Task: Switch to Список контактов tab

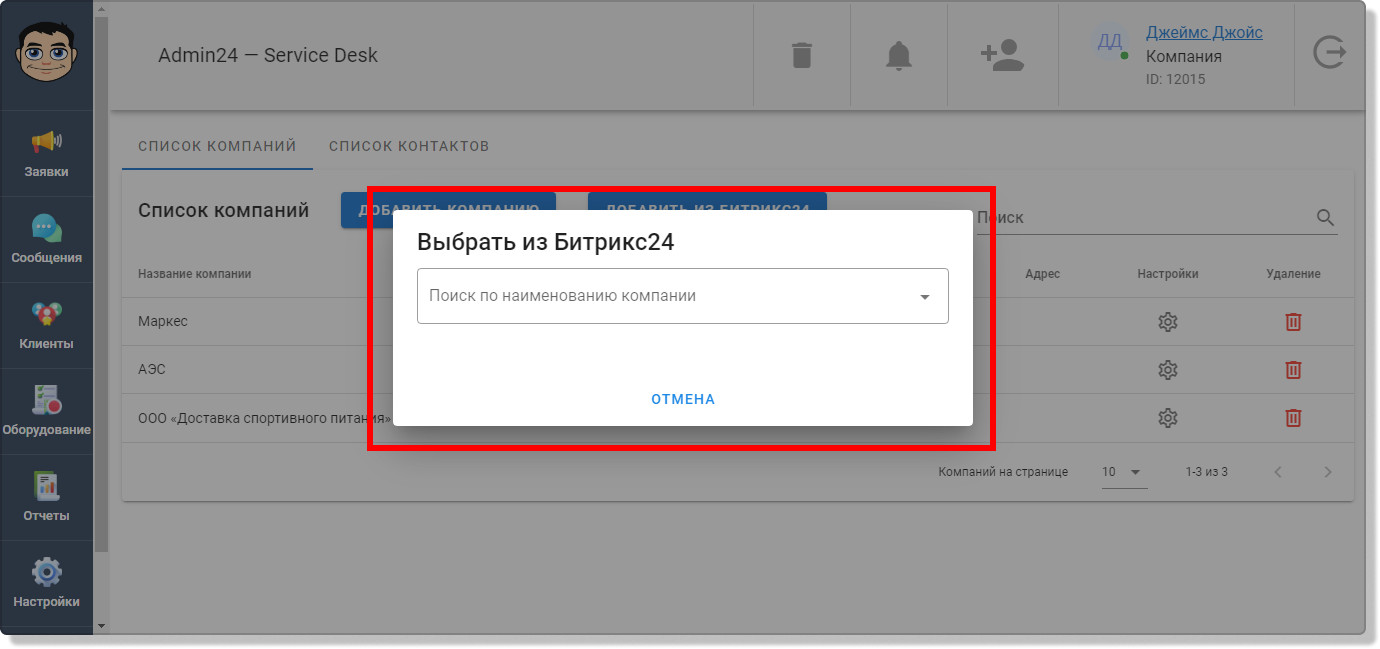Action: click(x=409, y=146)
